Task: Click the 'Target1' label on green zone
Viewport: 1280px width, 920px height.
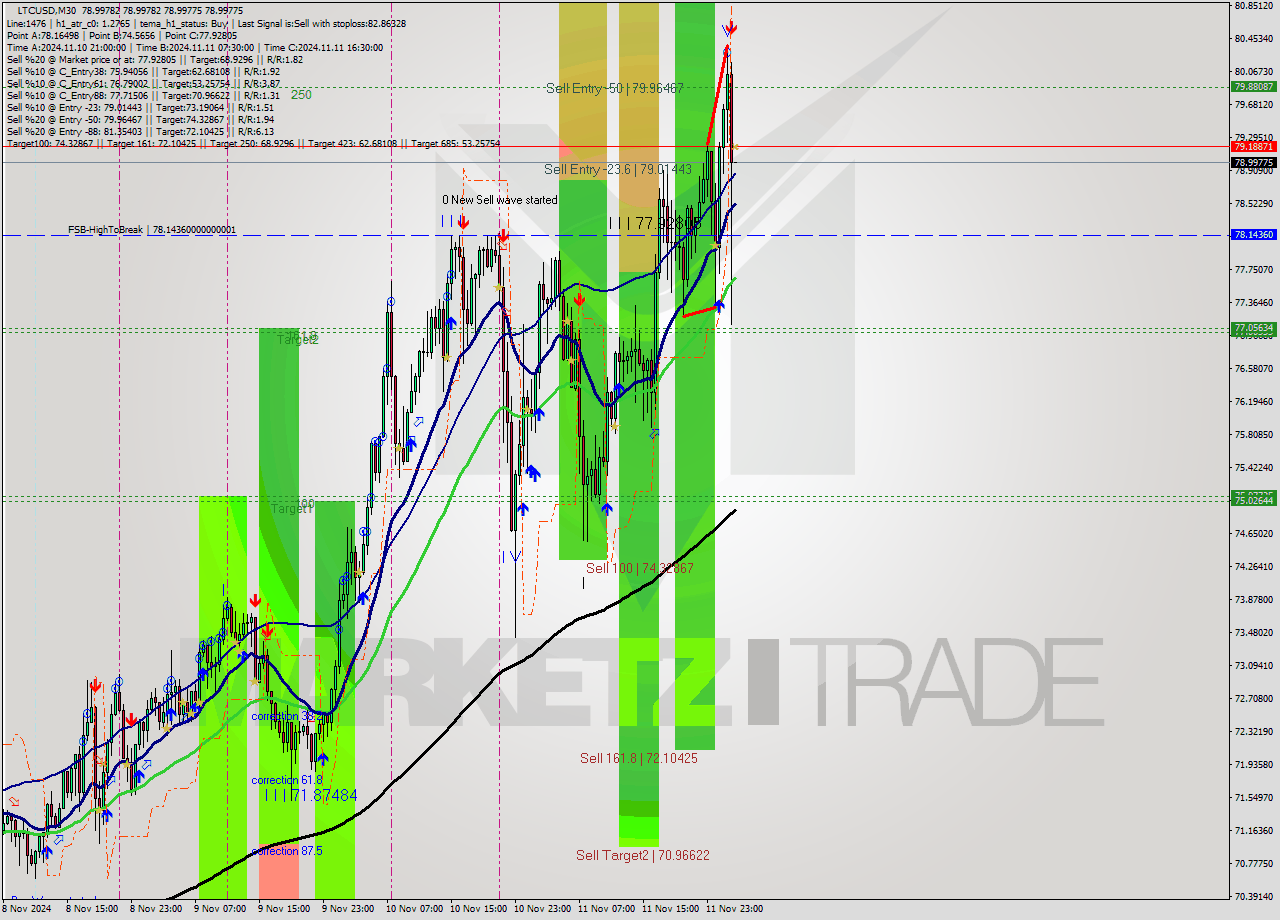Action: (x=292, y=509)
